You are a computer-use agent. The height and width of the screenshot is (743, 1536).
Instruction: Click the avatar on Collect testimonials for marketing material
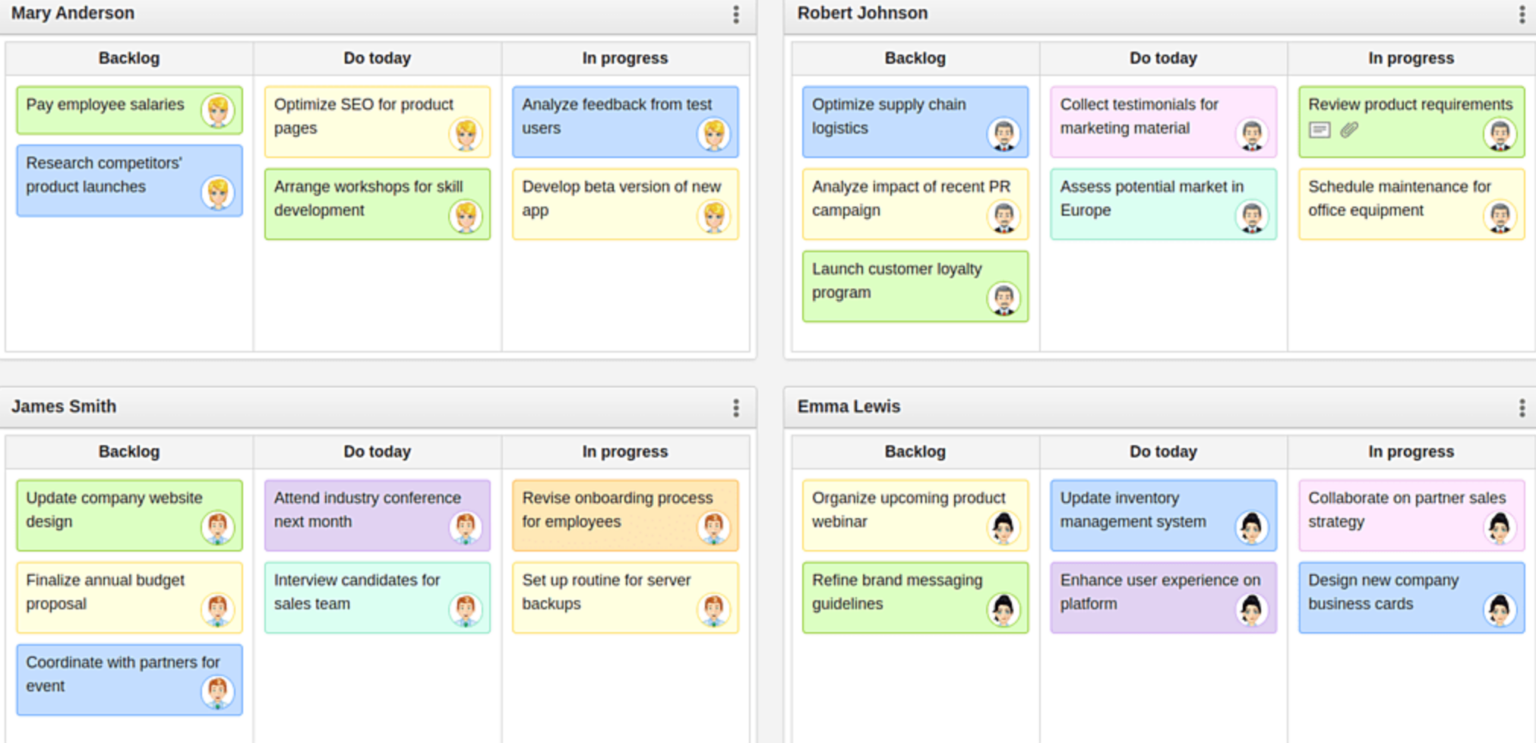tap(1250, 134)
